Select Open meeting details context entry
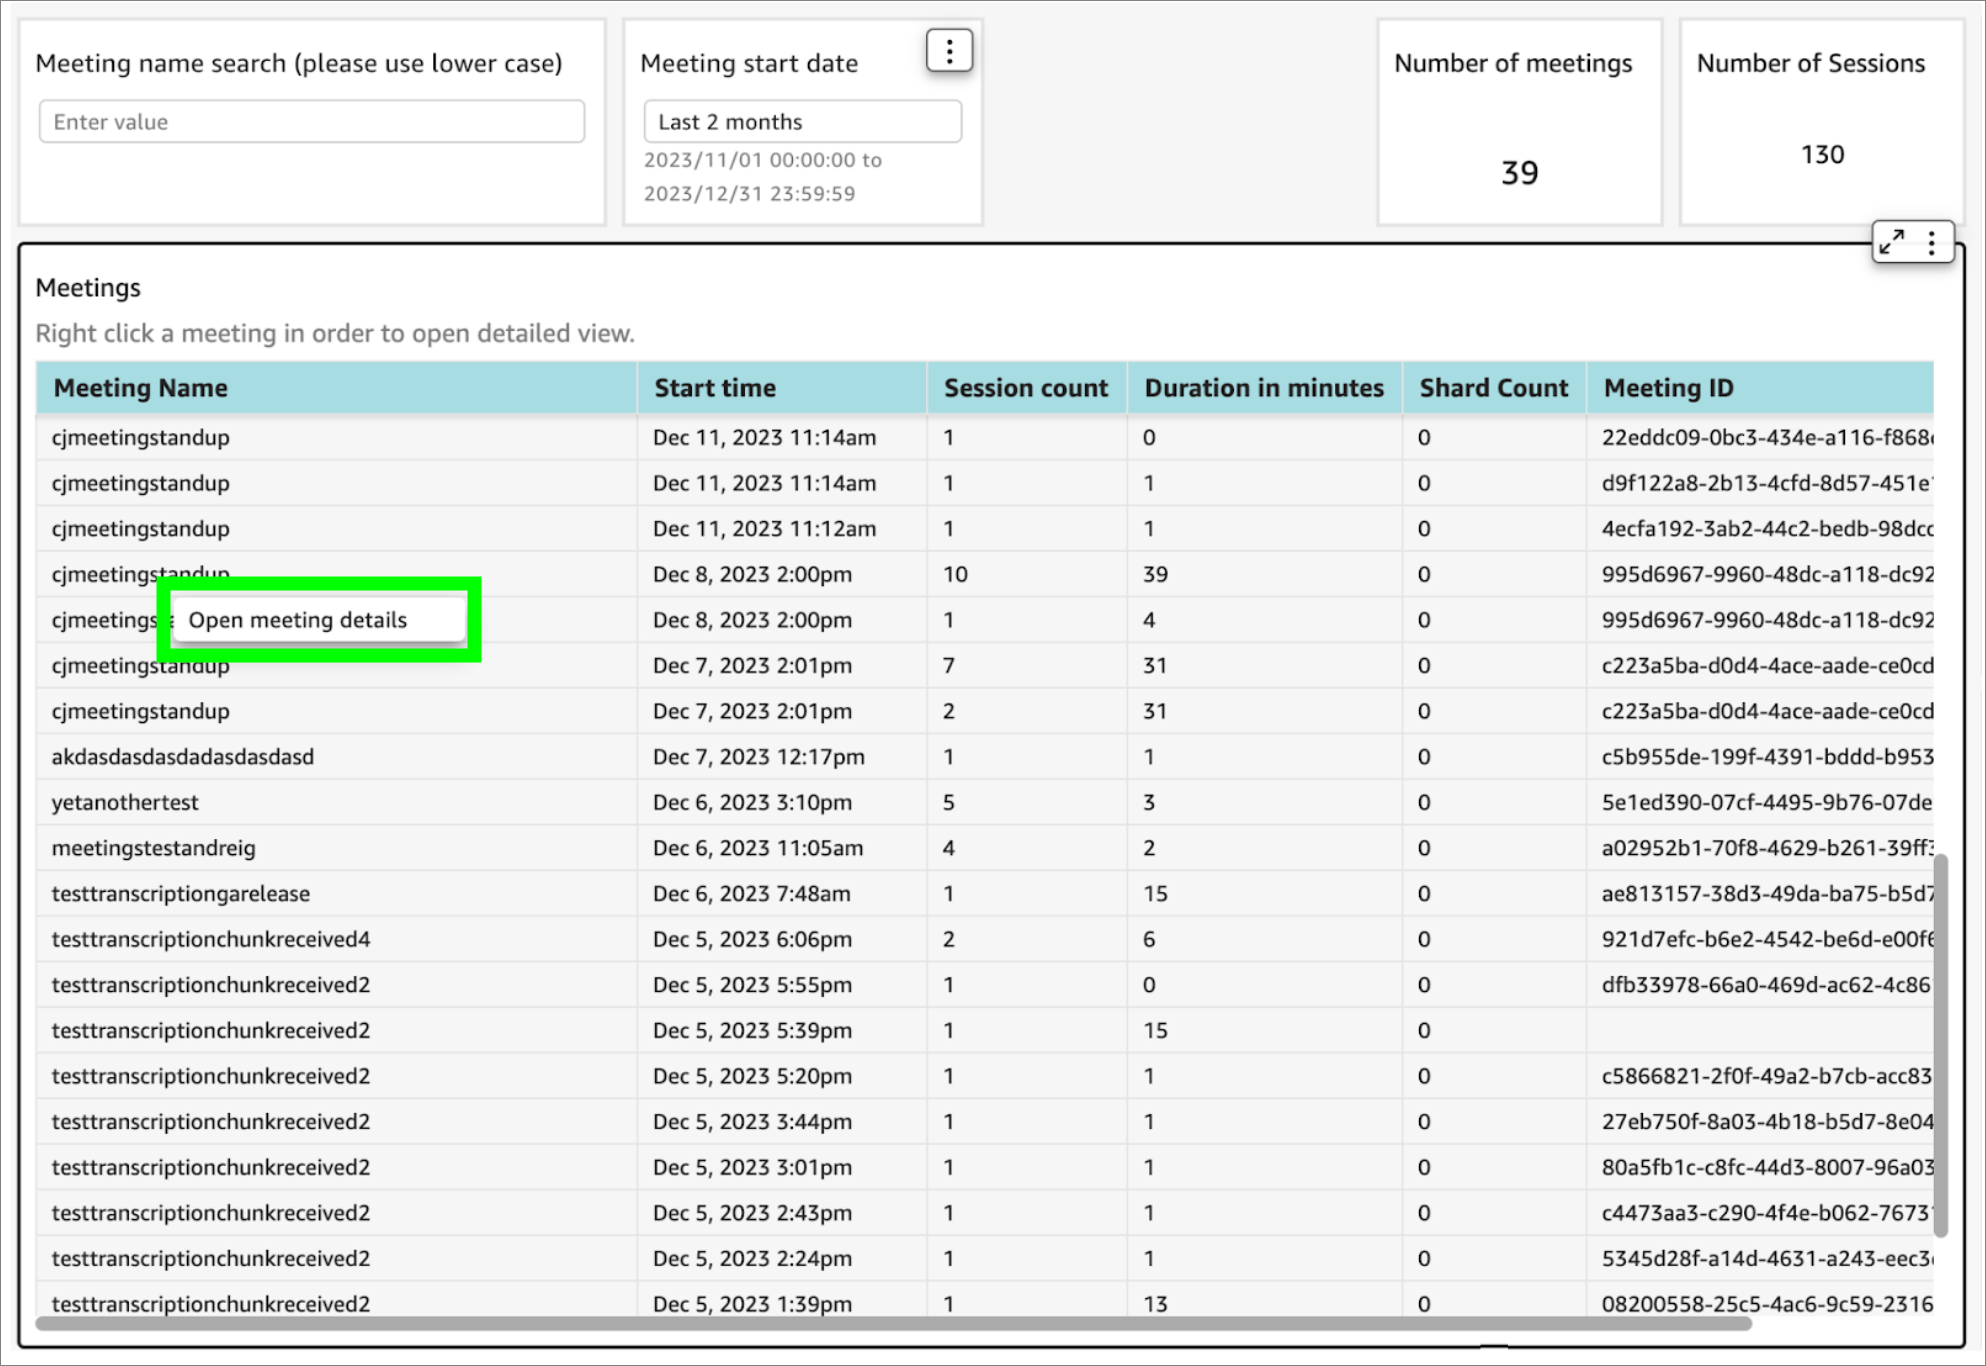Viewport: 1986px width, 1366px height. coord(298,620)
